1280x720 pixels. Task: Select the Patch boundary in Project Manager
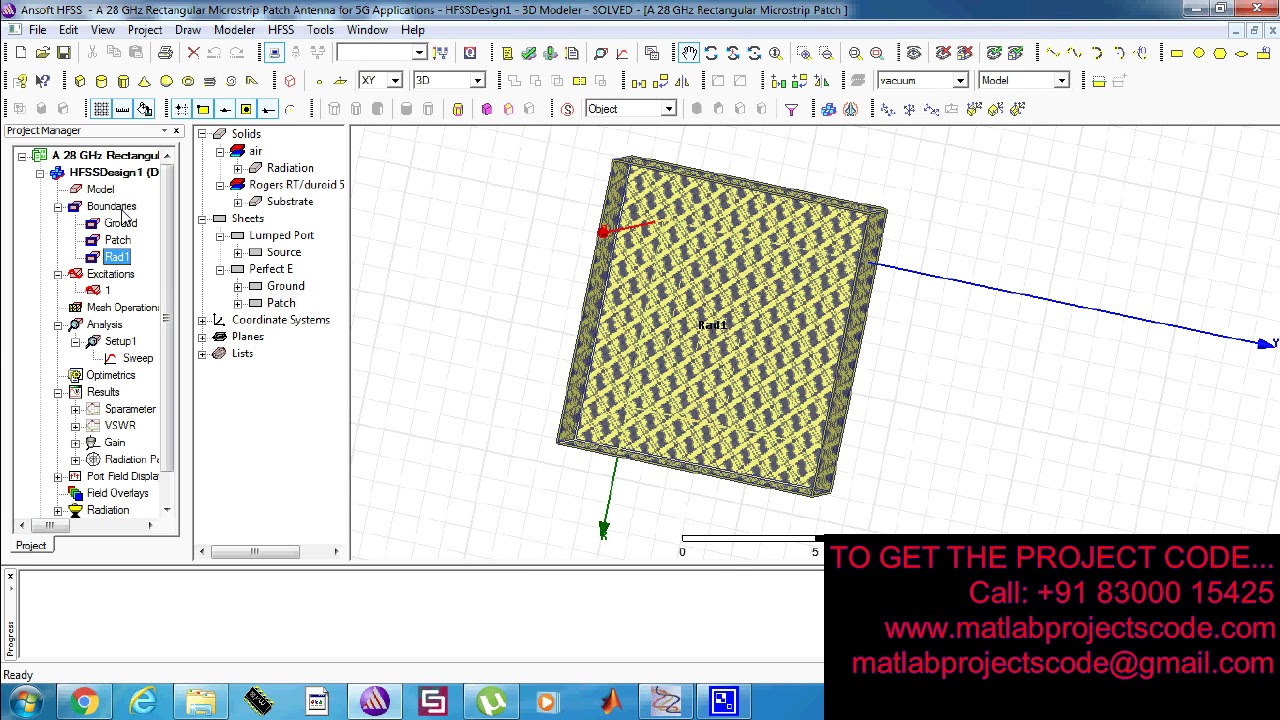tap(117, 240)
